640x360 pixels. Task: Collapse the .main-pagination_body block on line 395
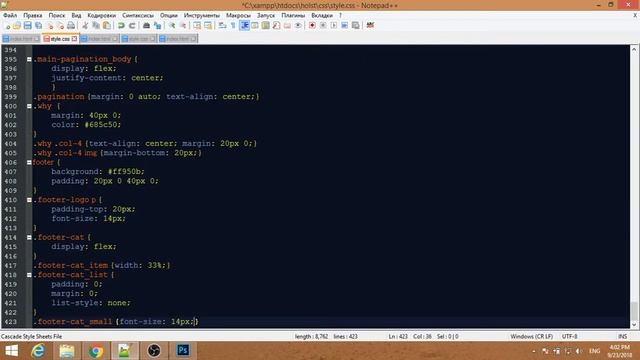tap(29, 59)
